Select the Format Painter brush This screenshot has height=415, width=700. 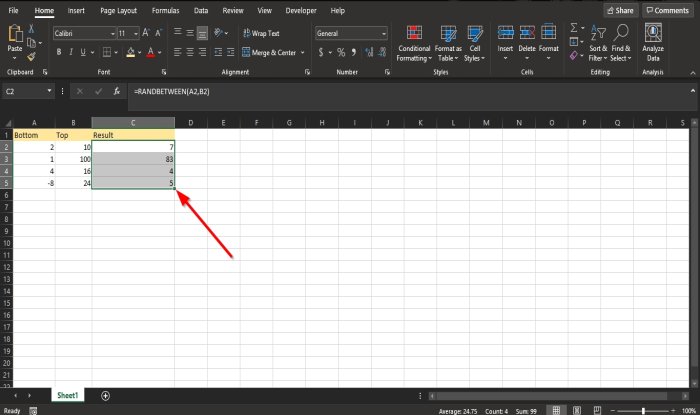coord(31,57)
